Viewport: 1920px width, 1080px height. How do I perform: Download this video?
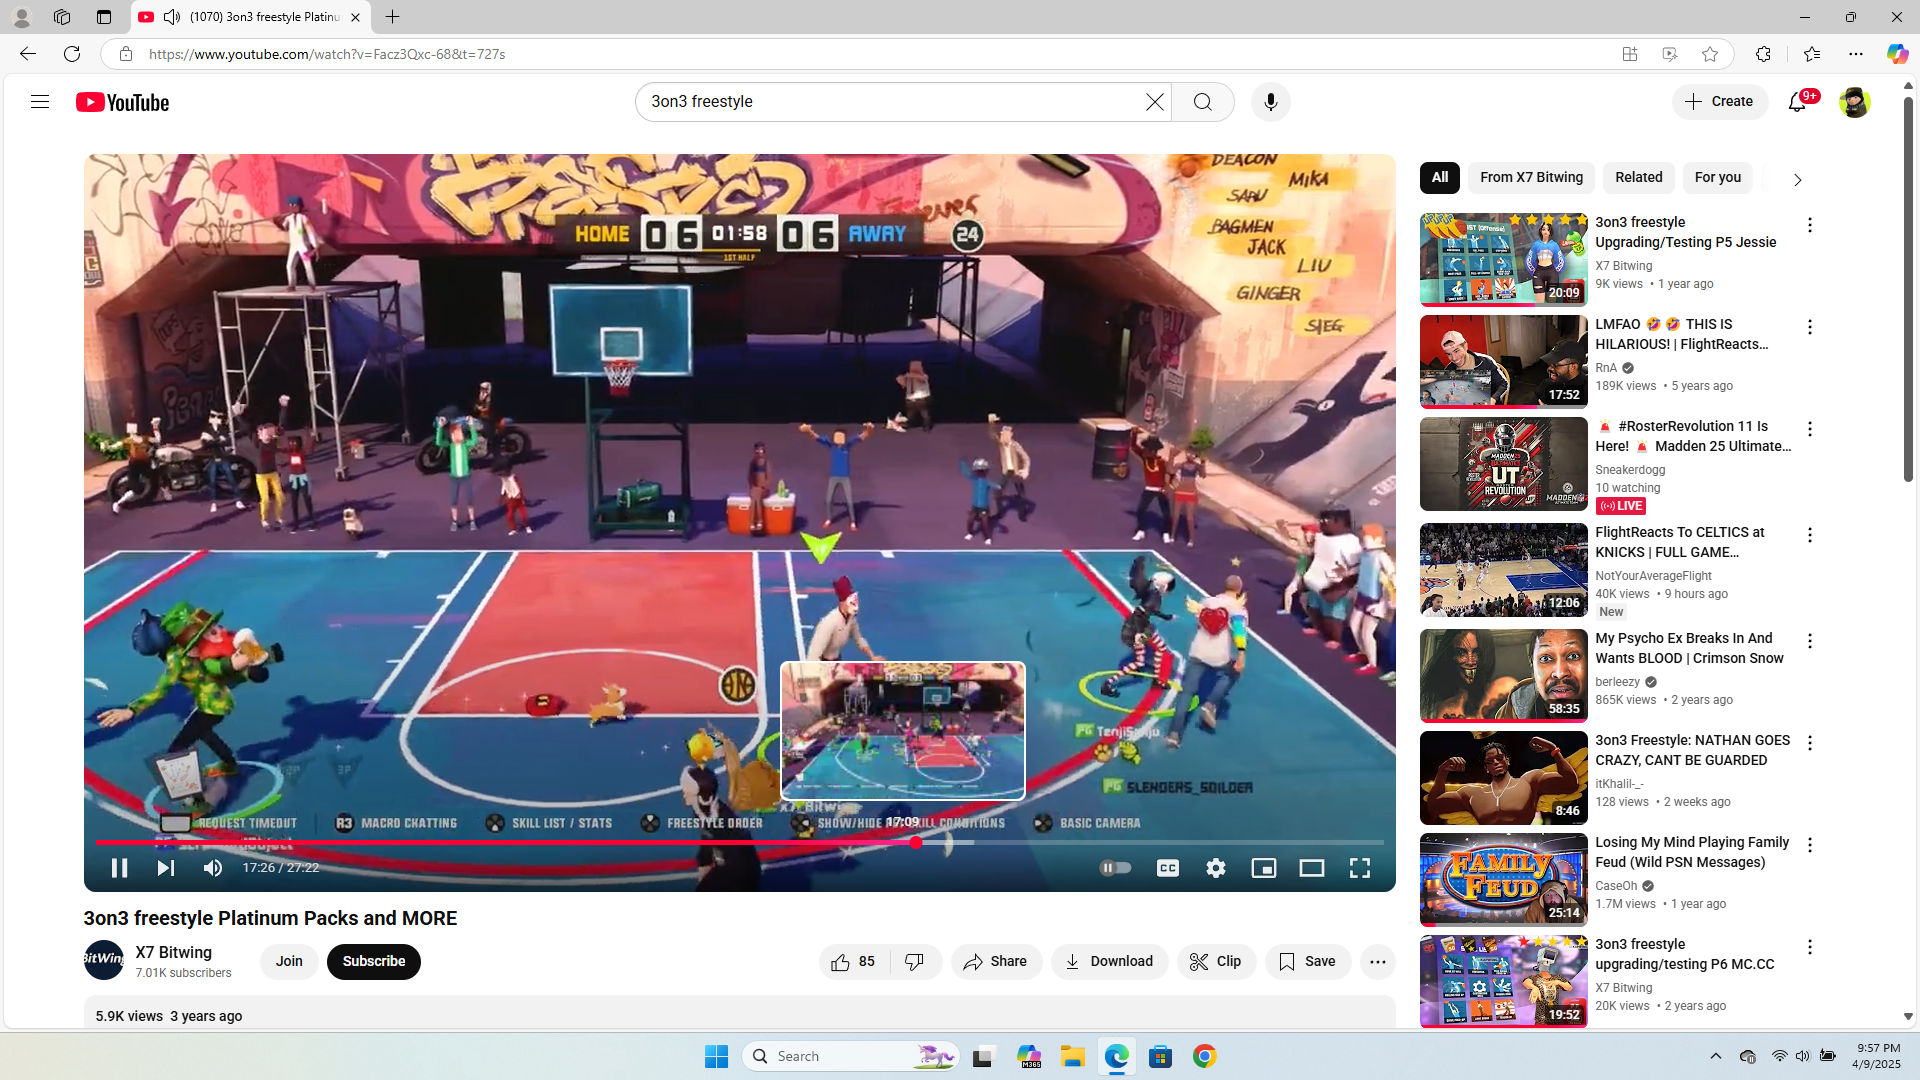click(1109, 962)
